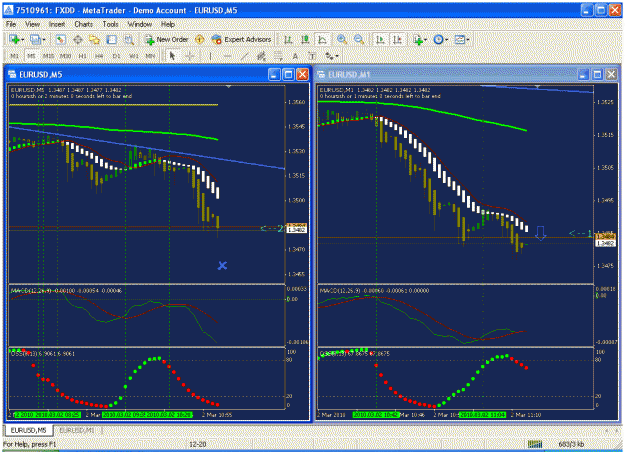
Task: Select the Horizontal Line drawing tool
Action: coord(227,56)
